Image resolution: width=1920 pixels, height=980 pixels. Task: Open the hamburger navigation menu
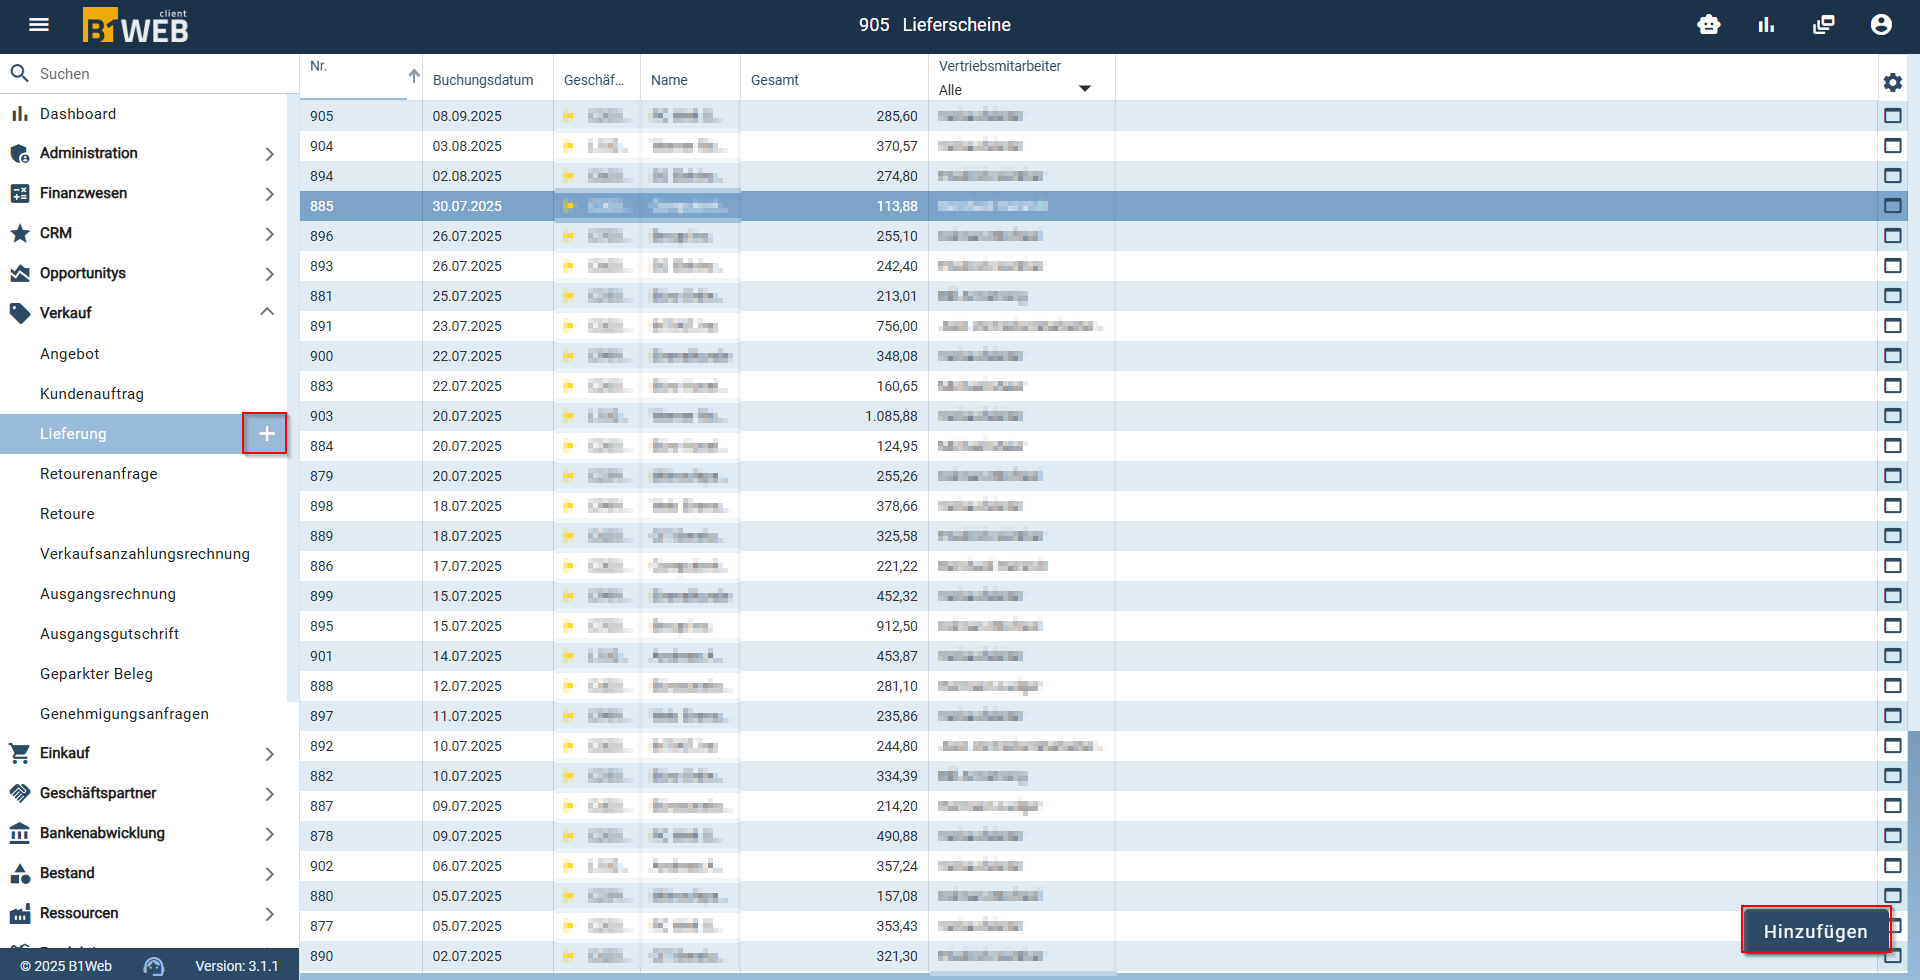(39, 25)
